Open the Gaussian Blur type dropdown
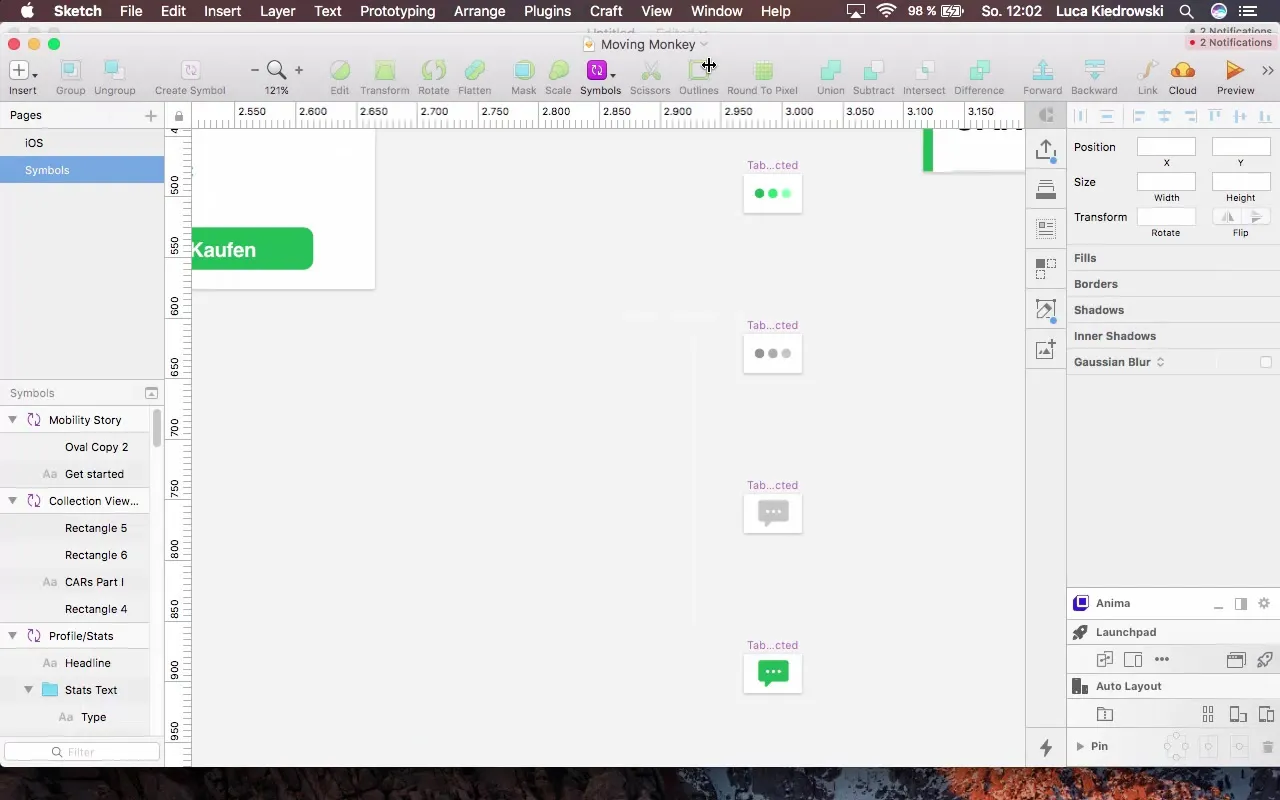Screen dimensions: 1280x800 coord(1160,362)
